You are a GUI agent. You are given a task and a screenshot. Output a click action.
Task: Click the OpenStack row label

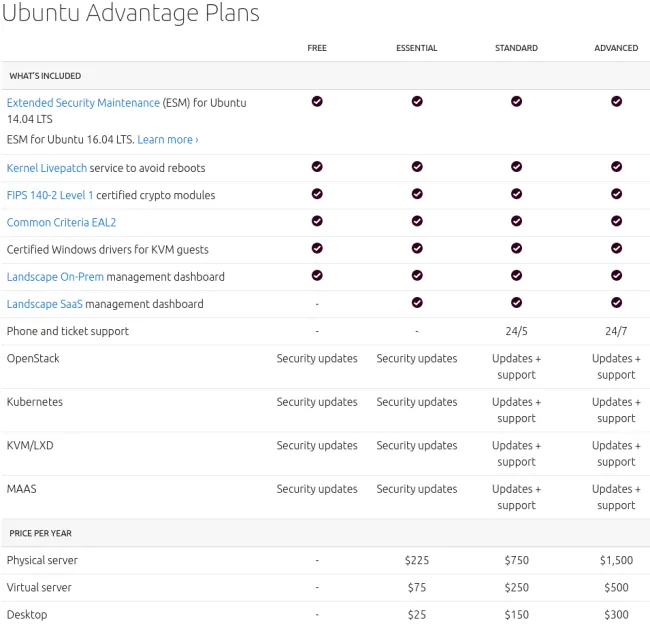point(33,358)
